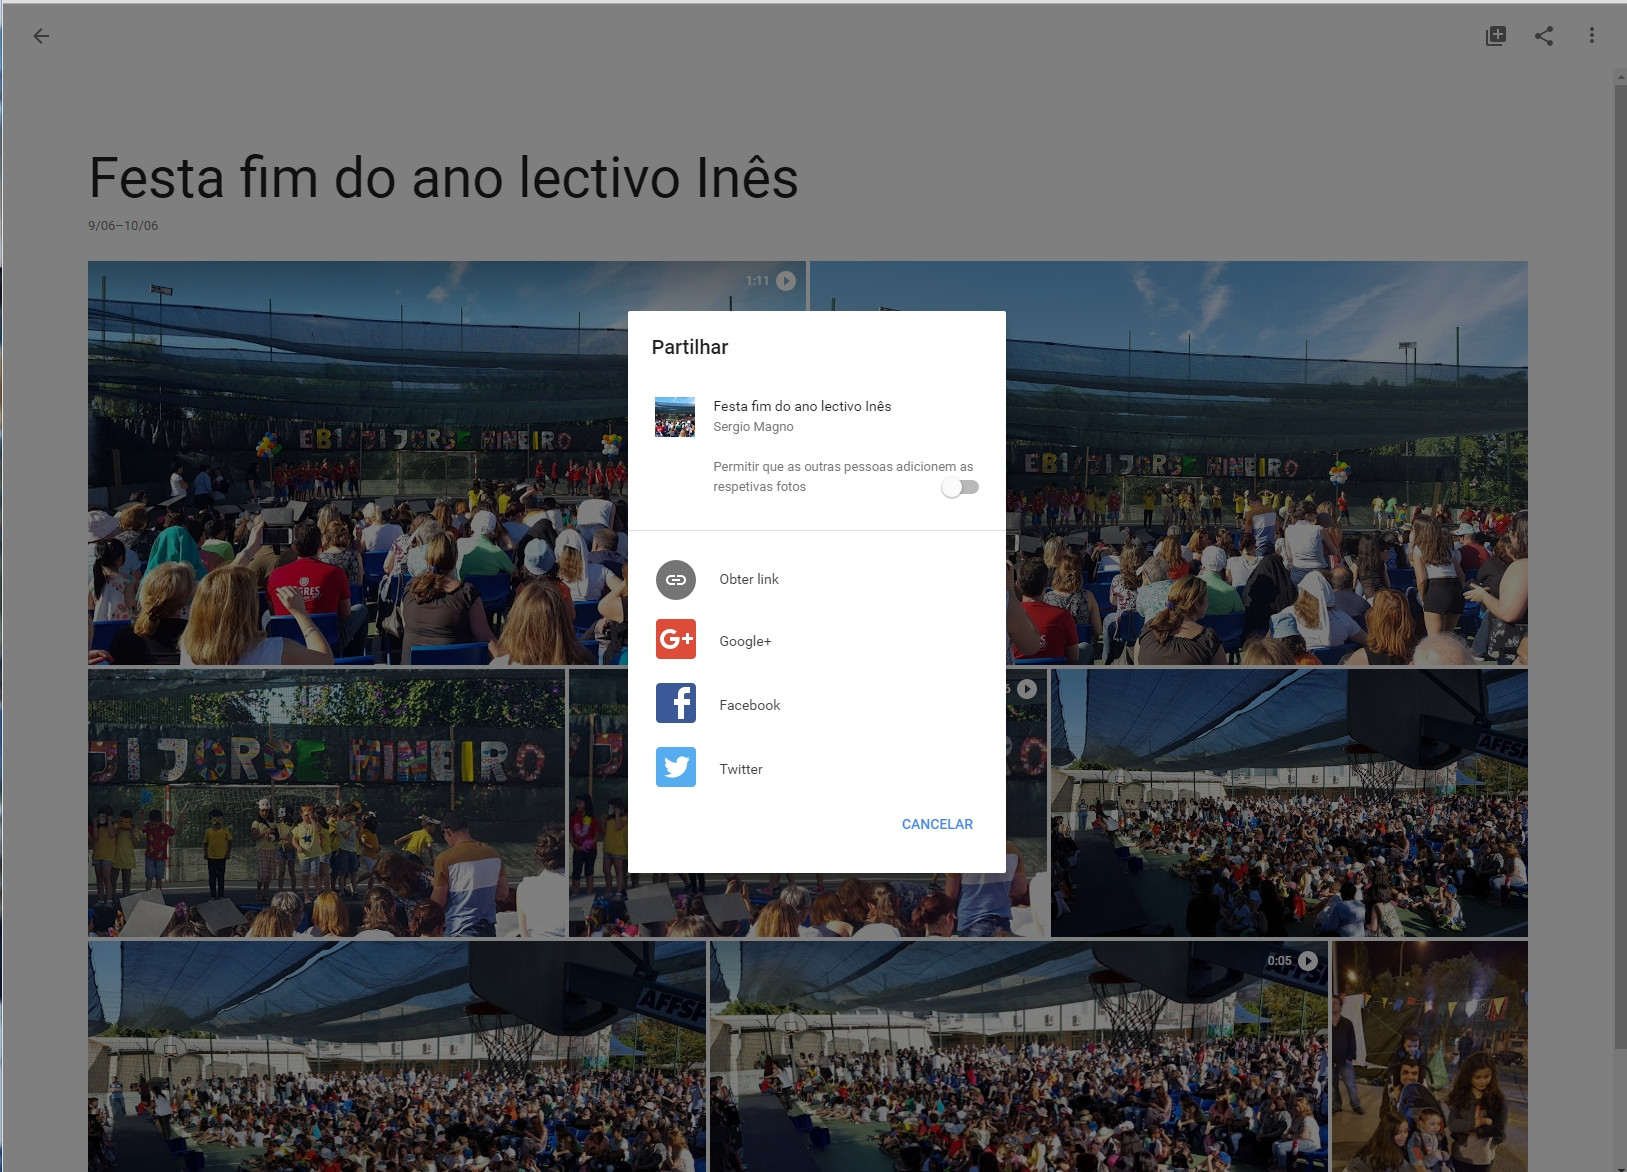Open the three-dot more options menu
Viewport: 1627px width, 1172px height.
[x=1592, y=36]
